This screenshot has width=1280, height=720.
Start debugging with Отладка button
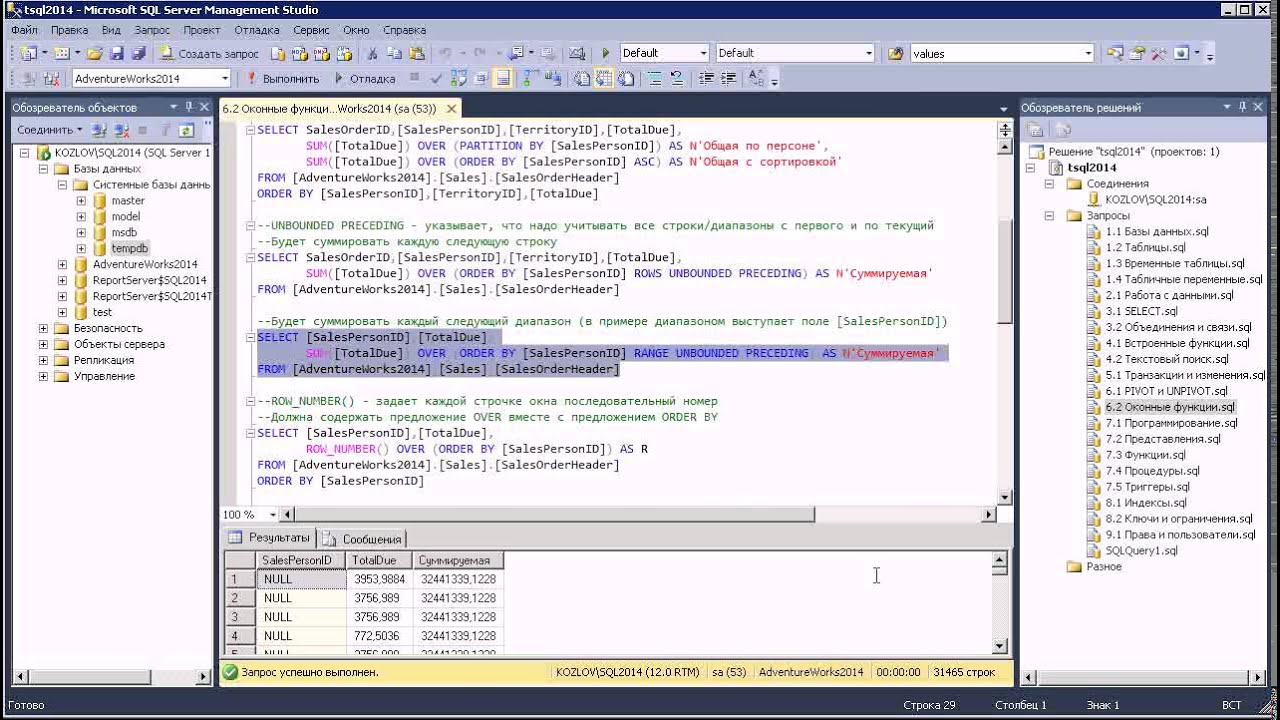365,78
